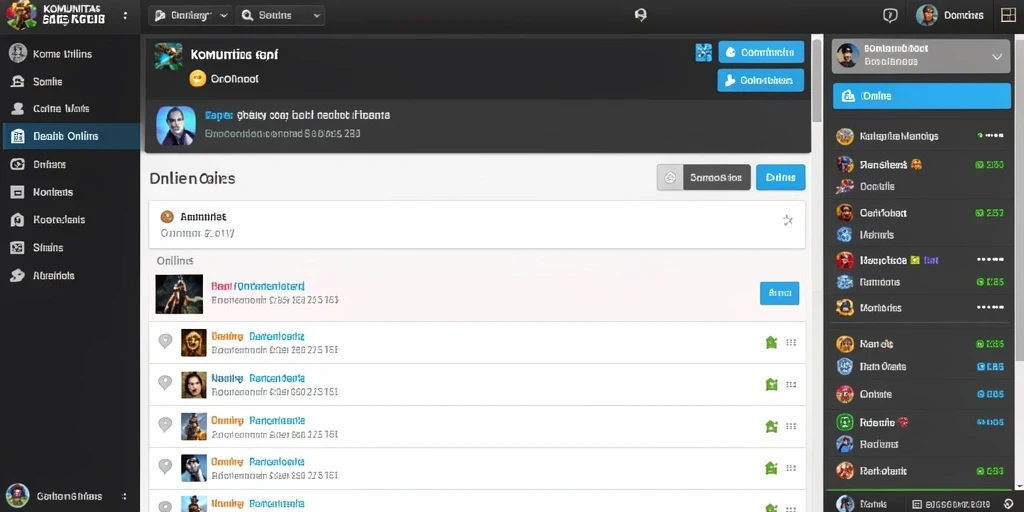Expand the Gaming dropdown in the top bar
The image size is (1024, 512).
pyautogui.click(x=190, y=16)
